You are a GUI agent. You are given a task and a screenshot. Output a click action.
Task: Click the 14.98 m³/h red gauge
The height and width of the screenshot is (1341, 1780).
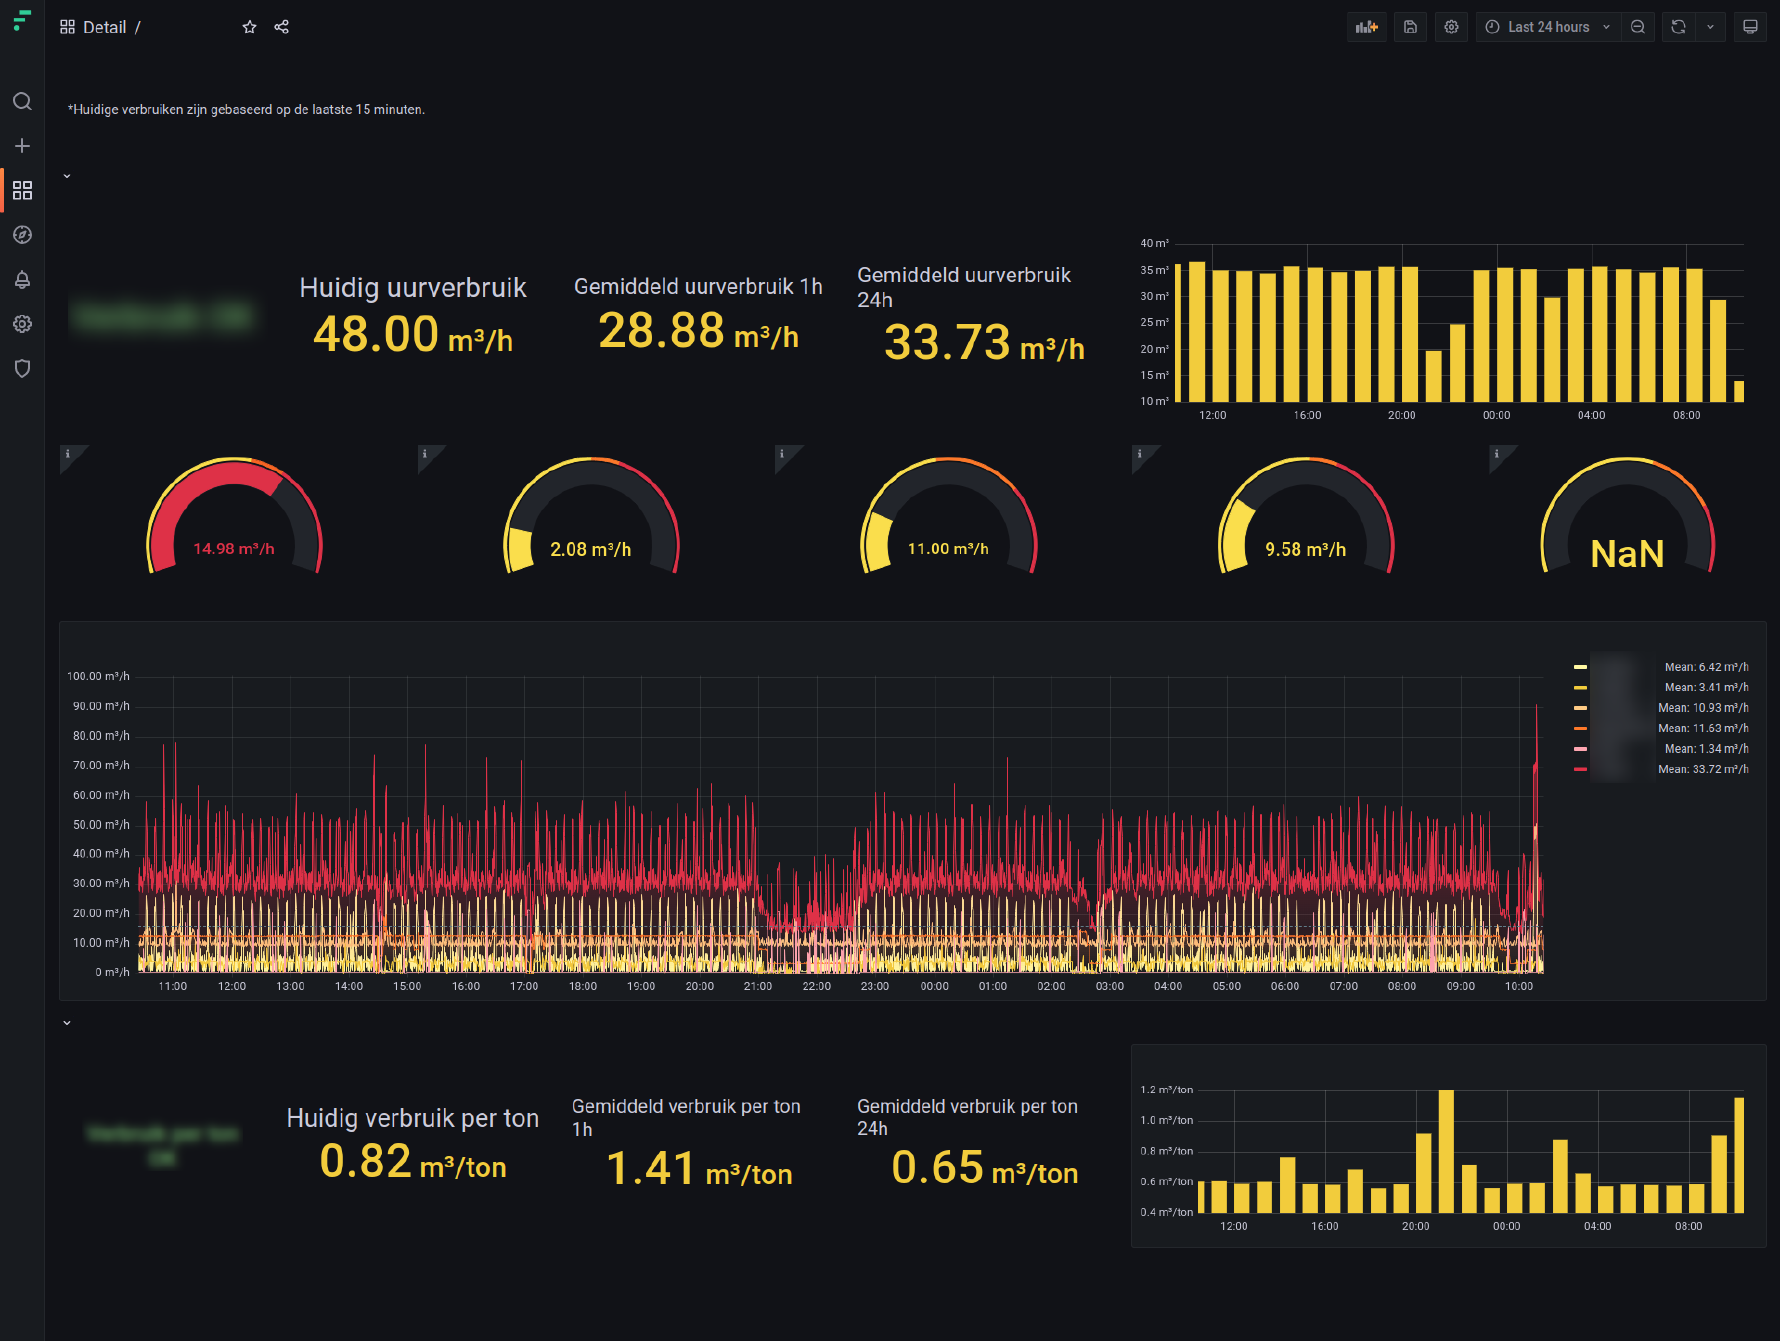(235, 516)
